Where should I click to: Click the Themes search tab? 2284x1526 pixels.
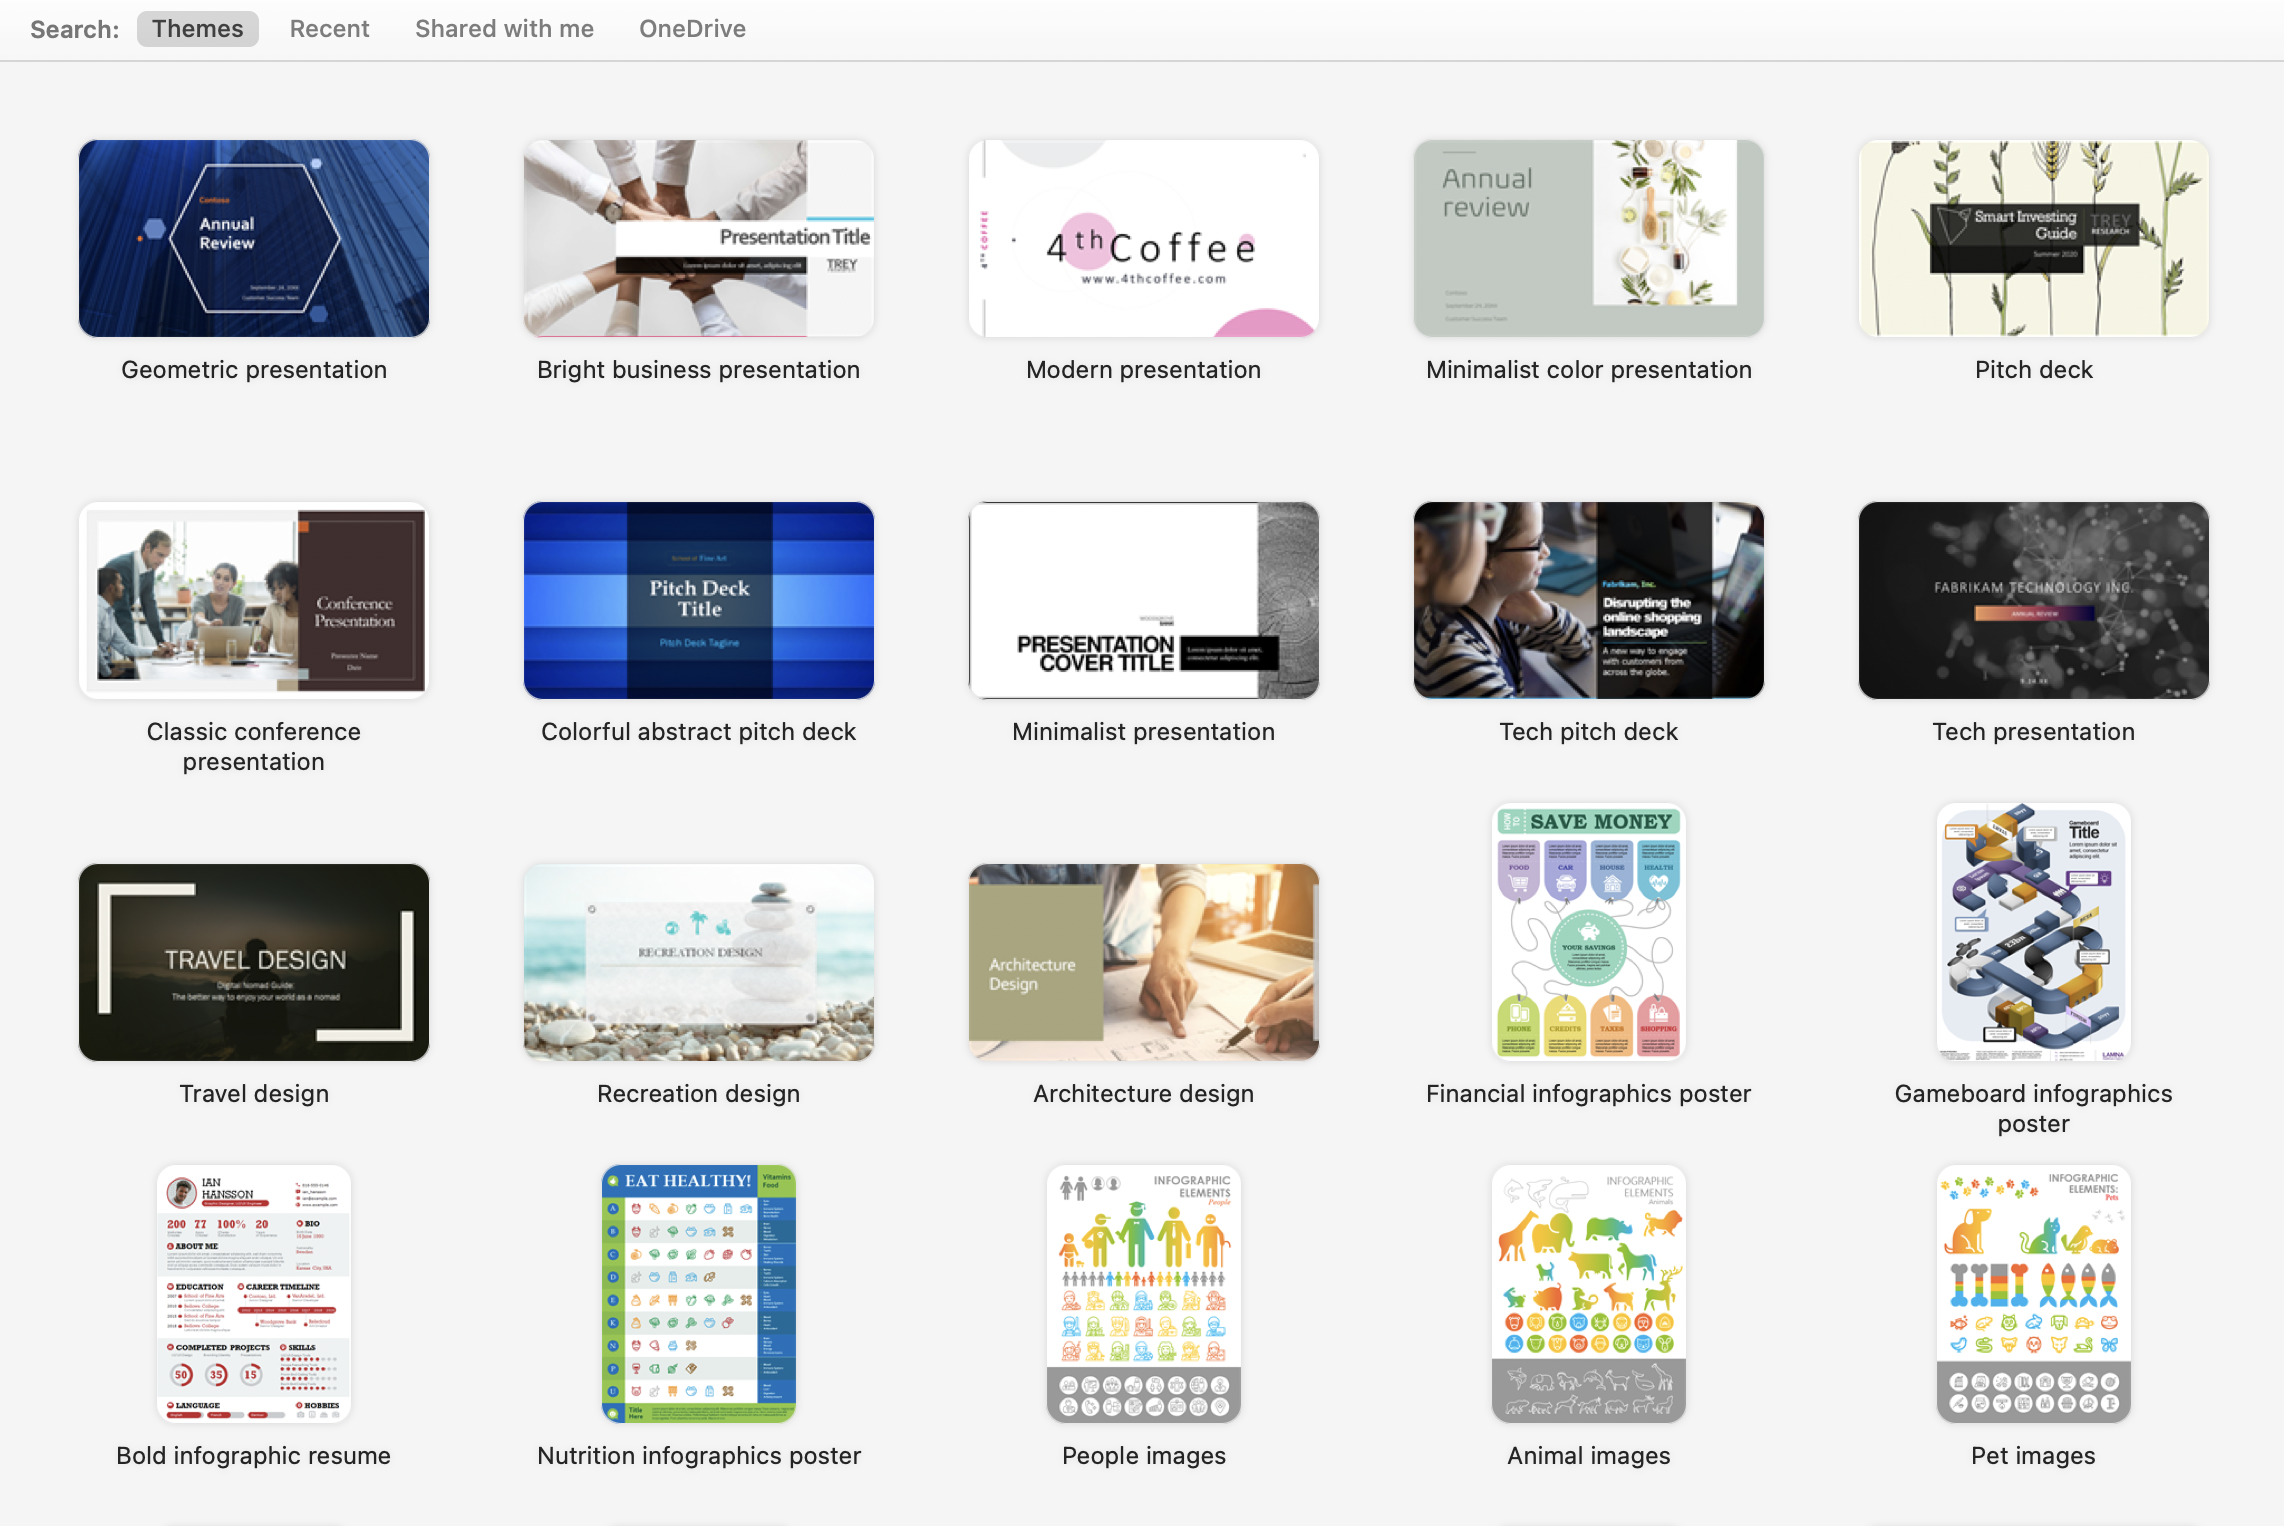(196, 26)
